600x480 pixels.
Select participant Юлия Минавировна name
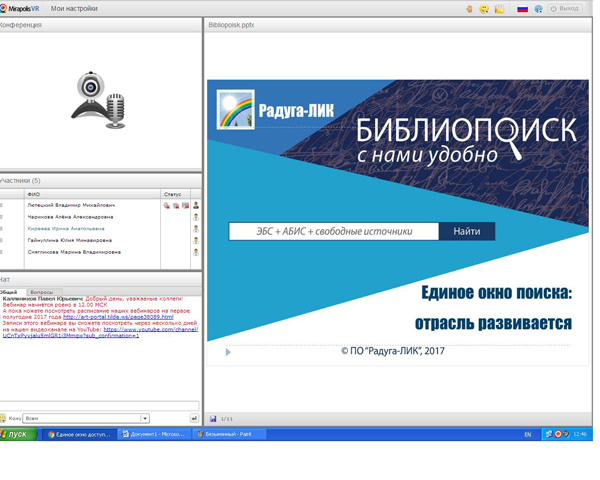(x=70, y=240)
